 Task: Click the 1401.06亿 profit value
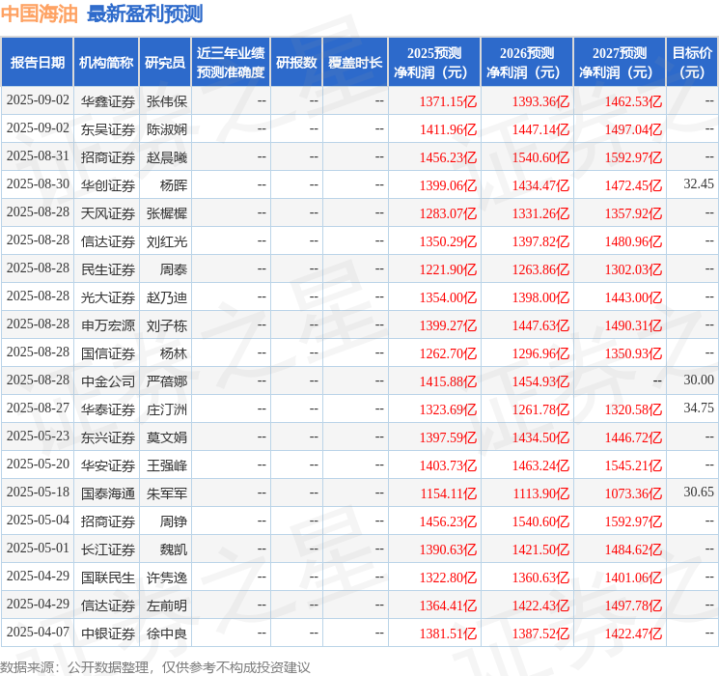coord(633,577)
